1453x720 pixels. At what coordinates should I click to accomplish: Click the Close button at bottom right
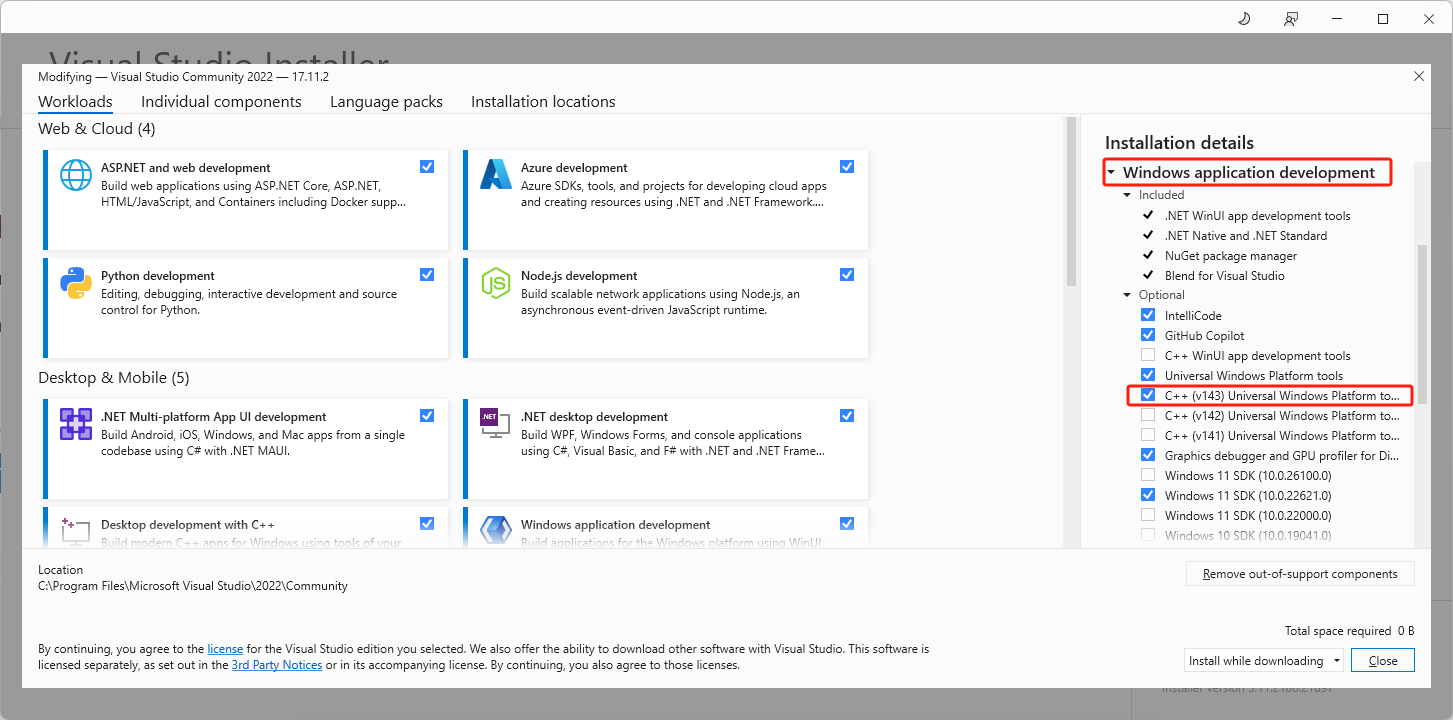(x=1383, y=660)
